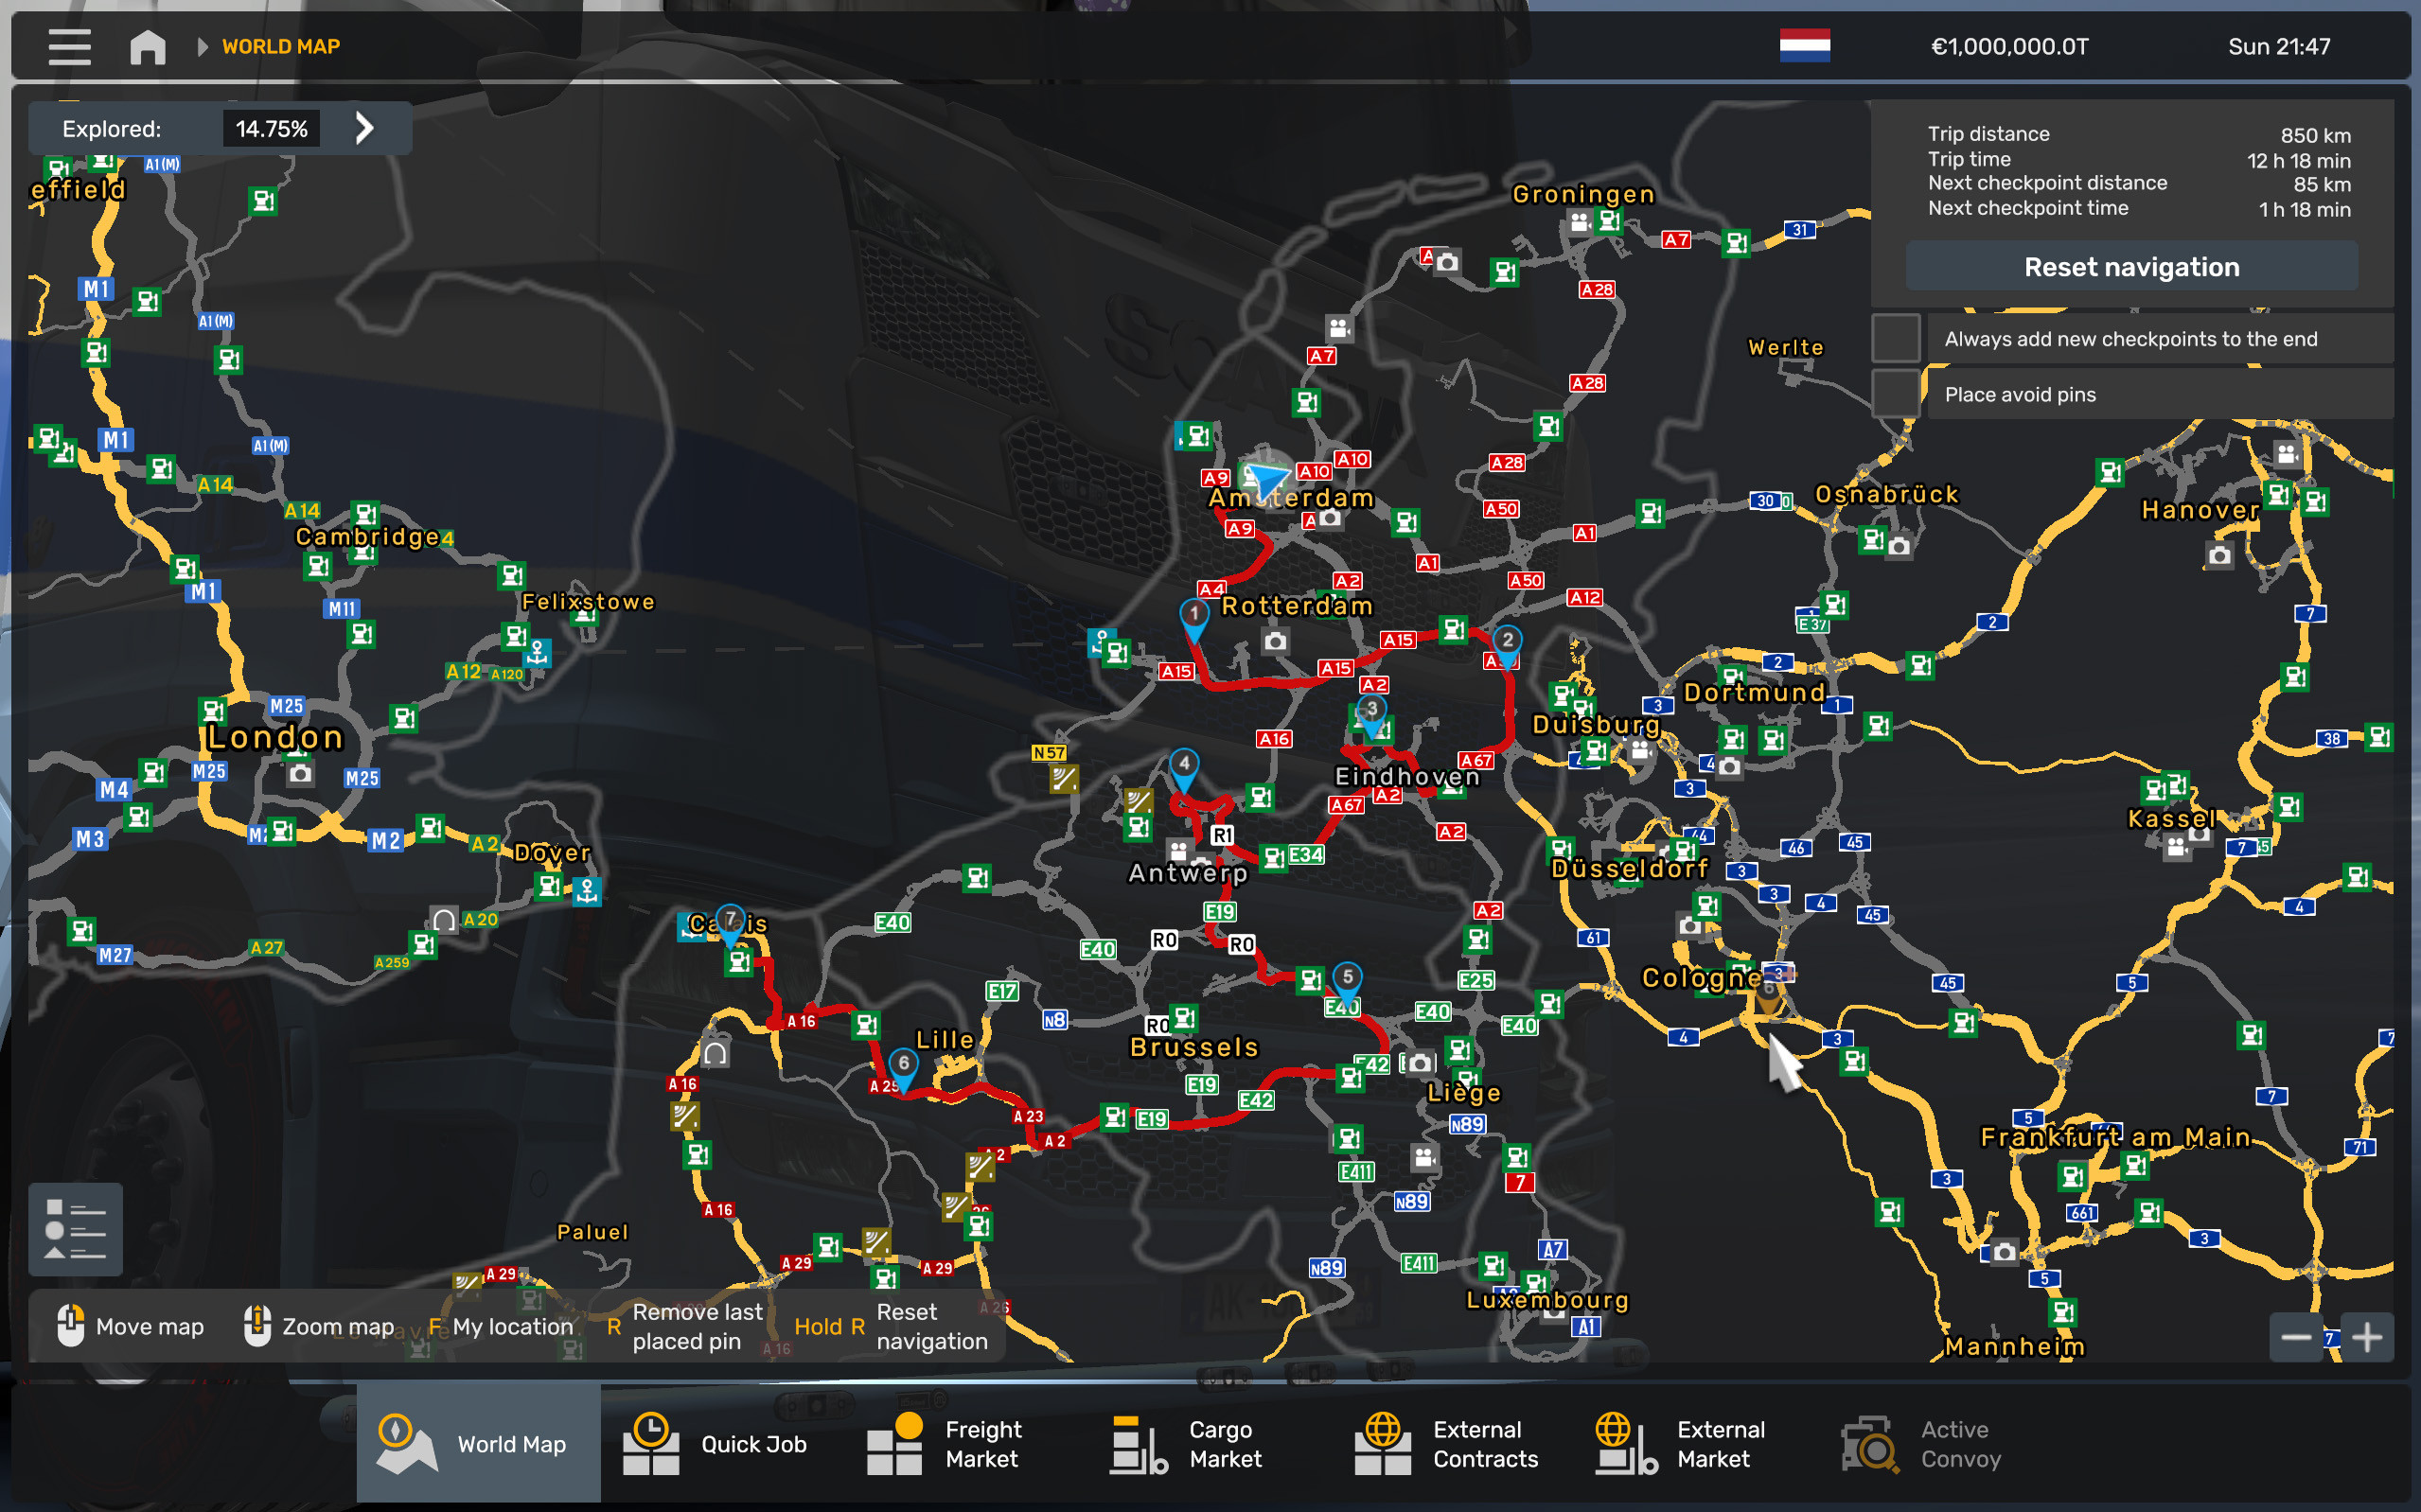Viewport: 2421px width, 1512px height.
Task: Click the My location hint
Action: 500,1326
